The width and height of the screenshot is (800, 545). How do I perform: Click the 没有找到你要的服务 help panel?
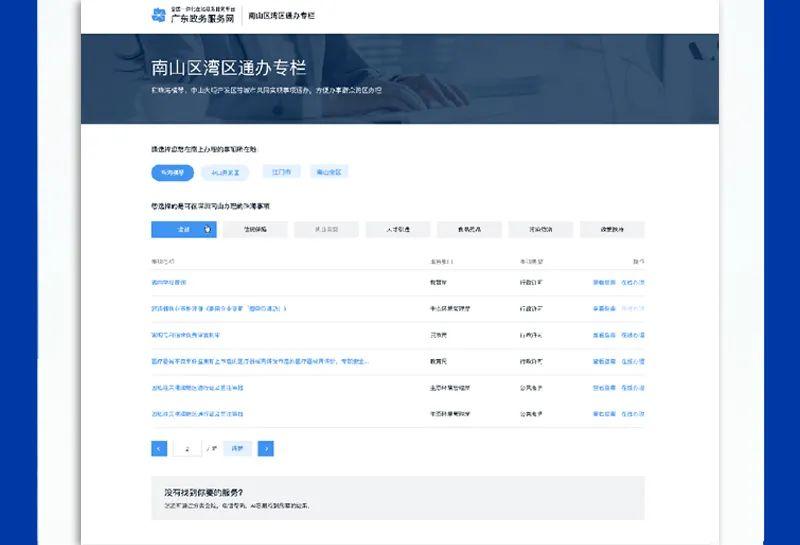[x=397, y=498]
